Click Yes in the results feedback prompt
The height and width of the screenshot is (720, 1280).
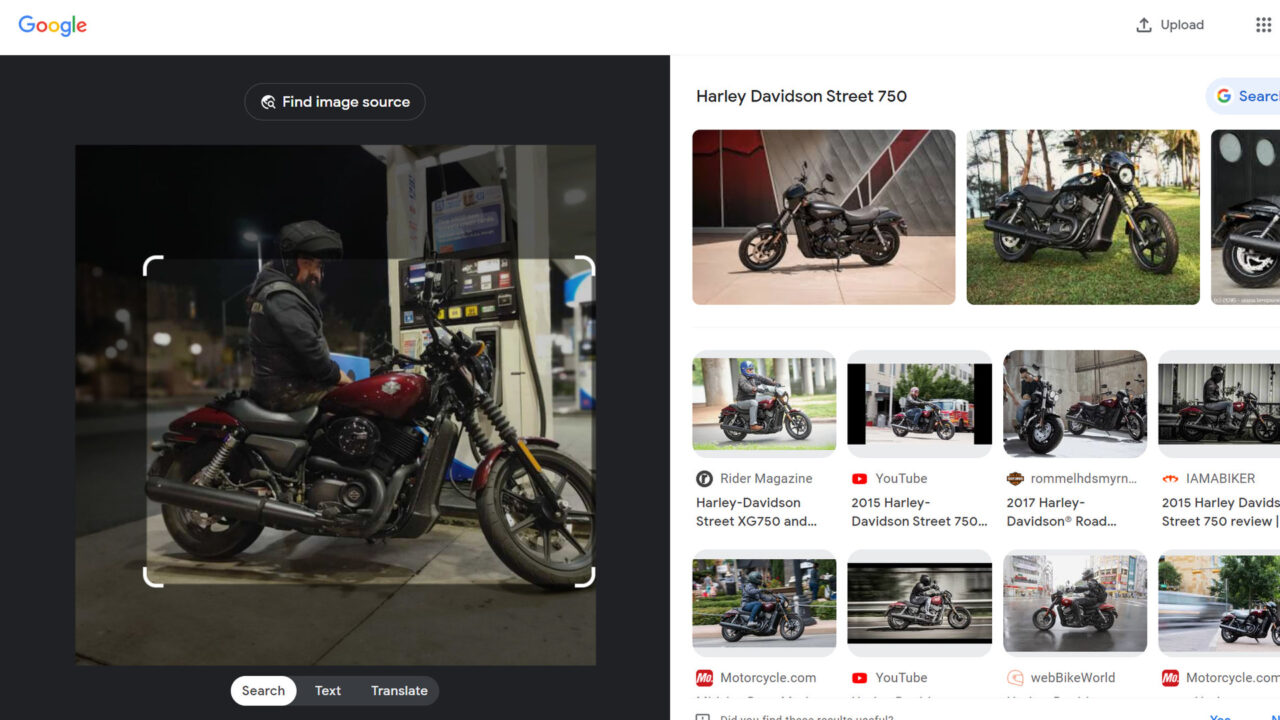(1218, 717)
